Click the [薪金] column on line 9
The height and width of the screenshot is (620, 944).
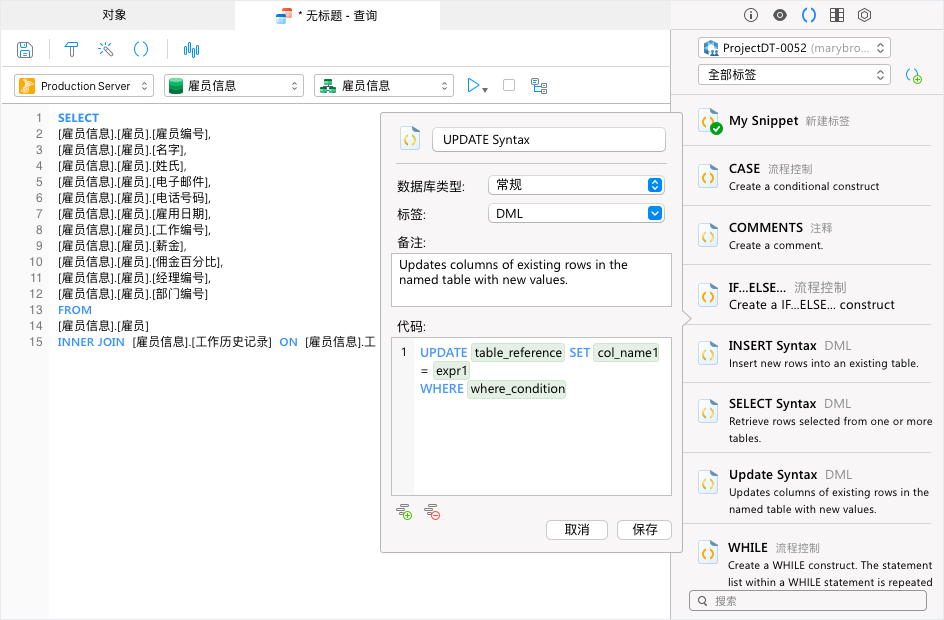tap(168, 246)
